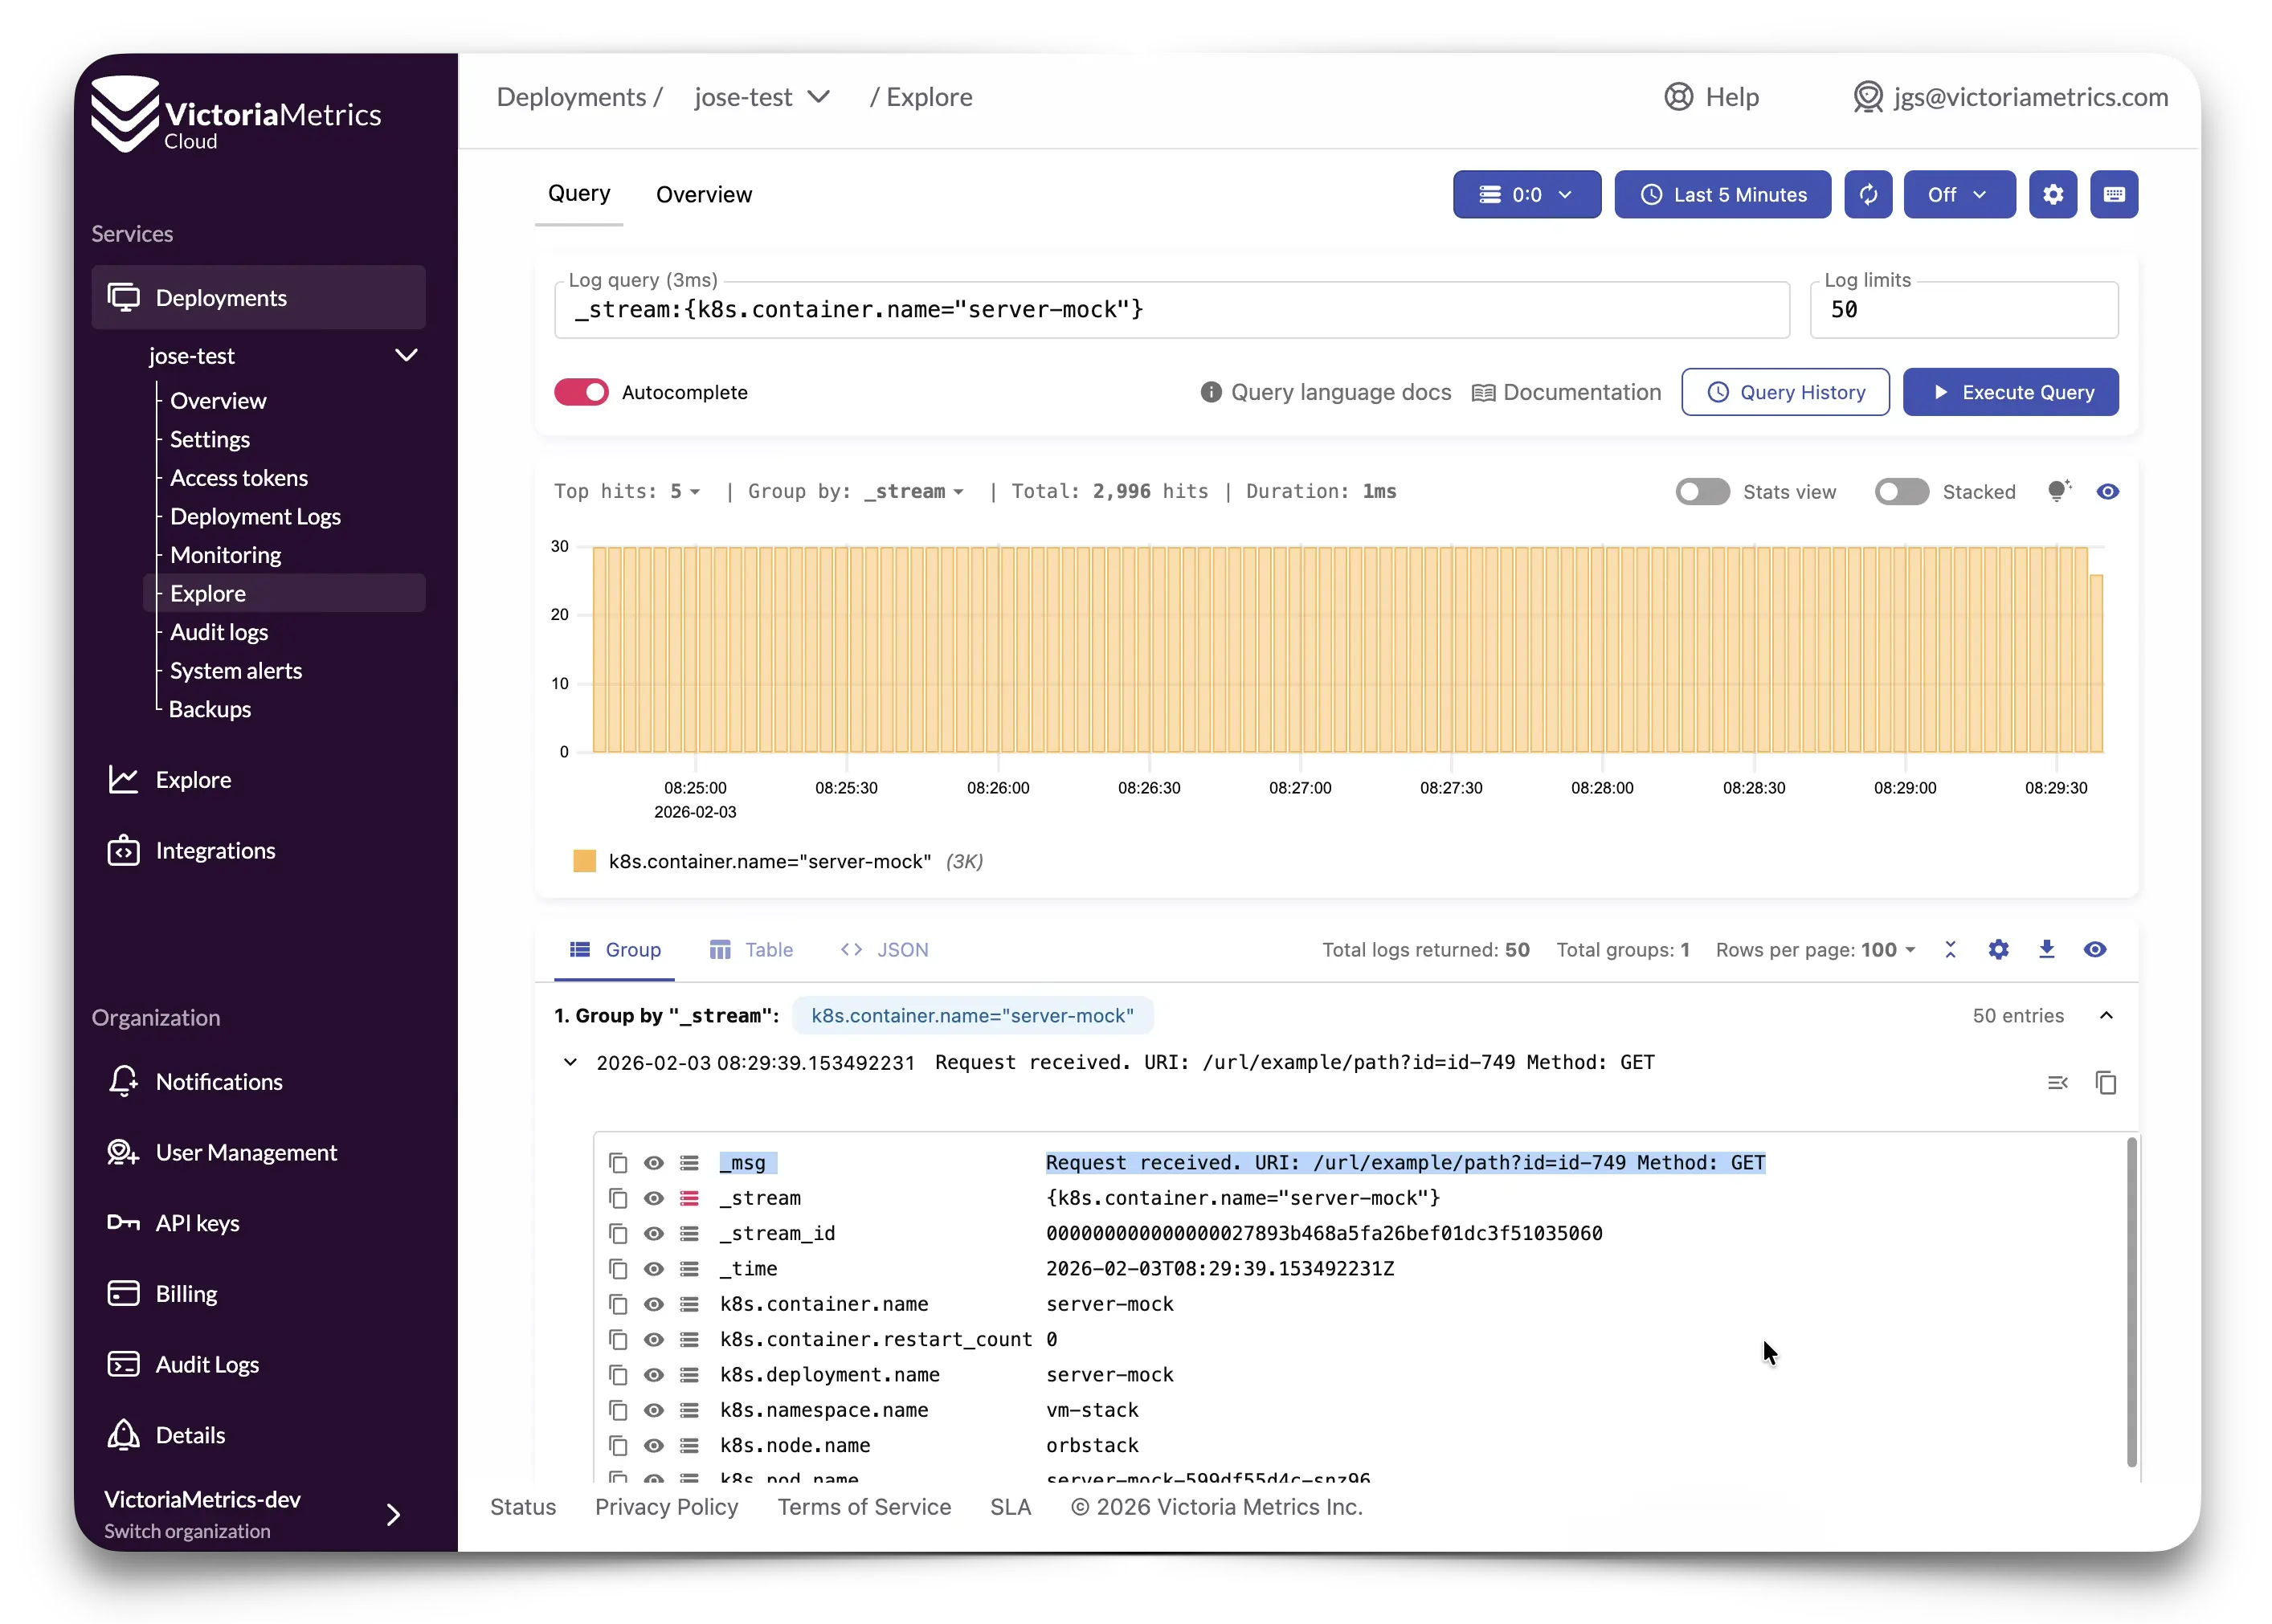Open Integrations in the sidebar
The image size is (2272, 1624).
tap(215, 851)
